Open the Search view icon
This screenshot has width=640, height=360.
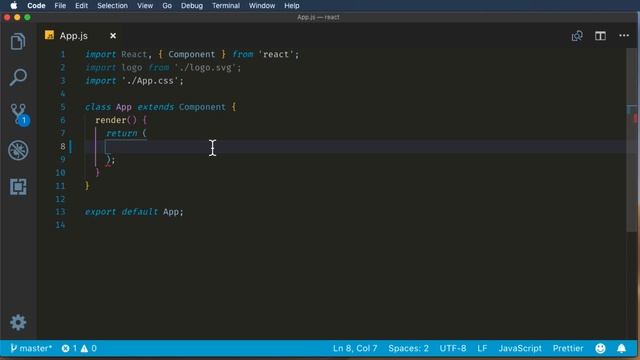pos(18,77)
